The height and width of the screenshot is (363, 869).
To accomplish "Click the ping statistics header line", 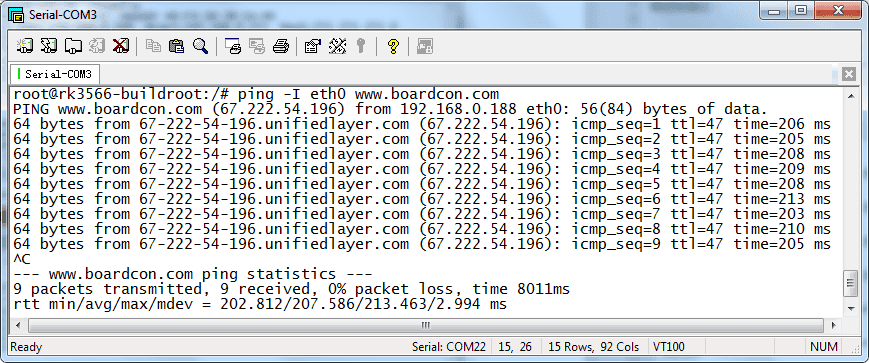I will coord(193,273).
